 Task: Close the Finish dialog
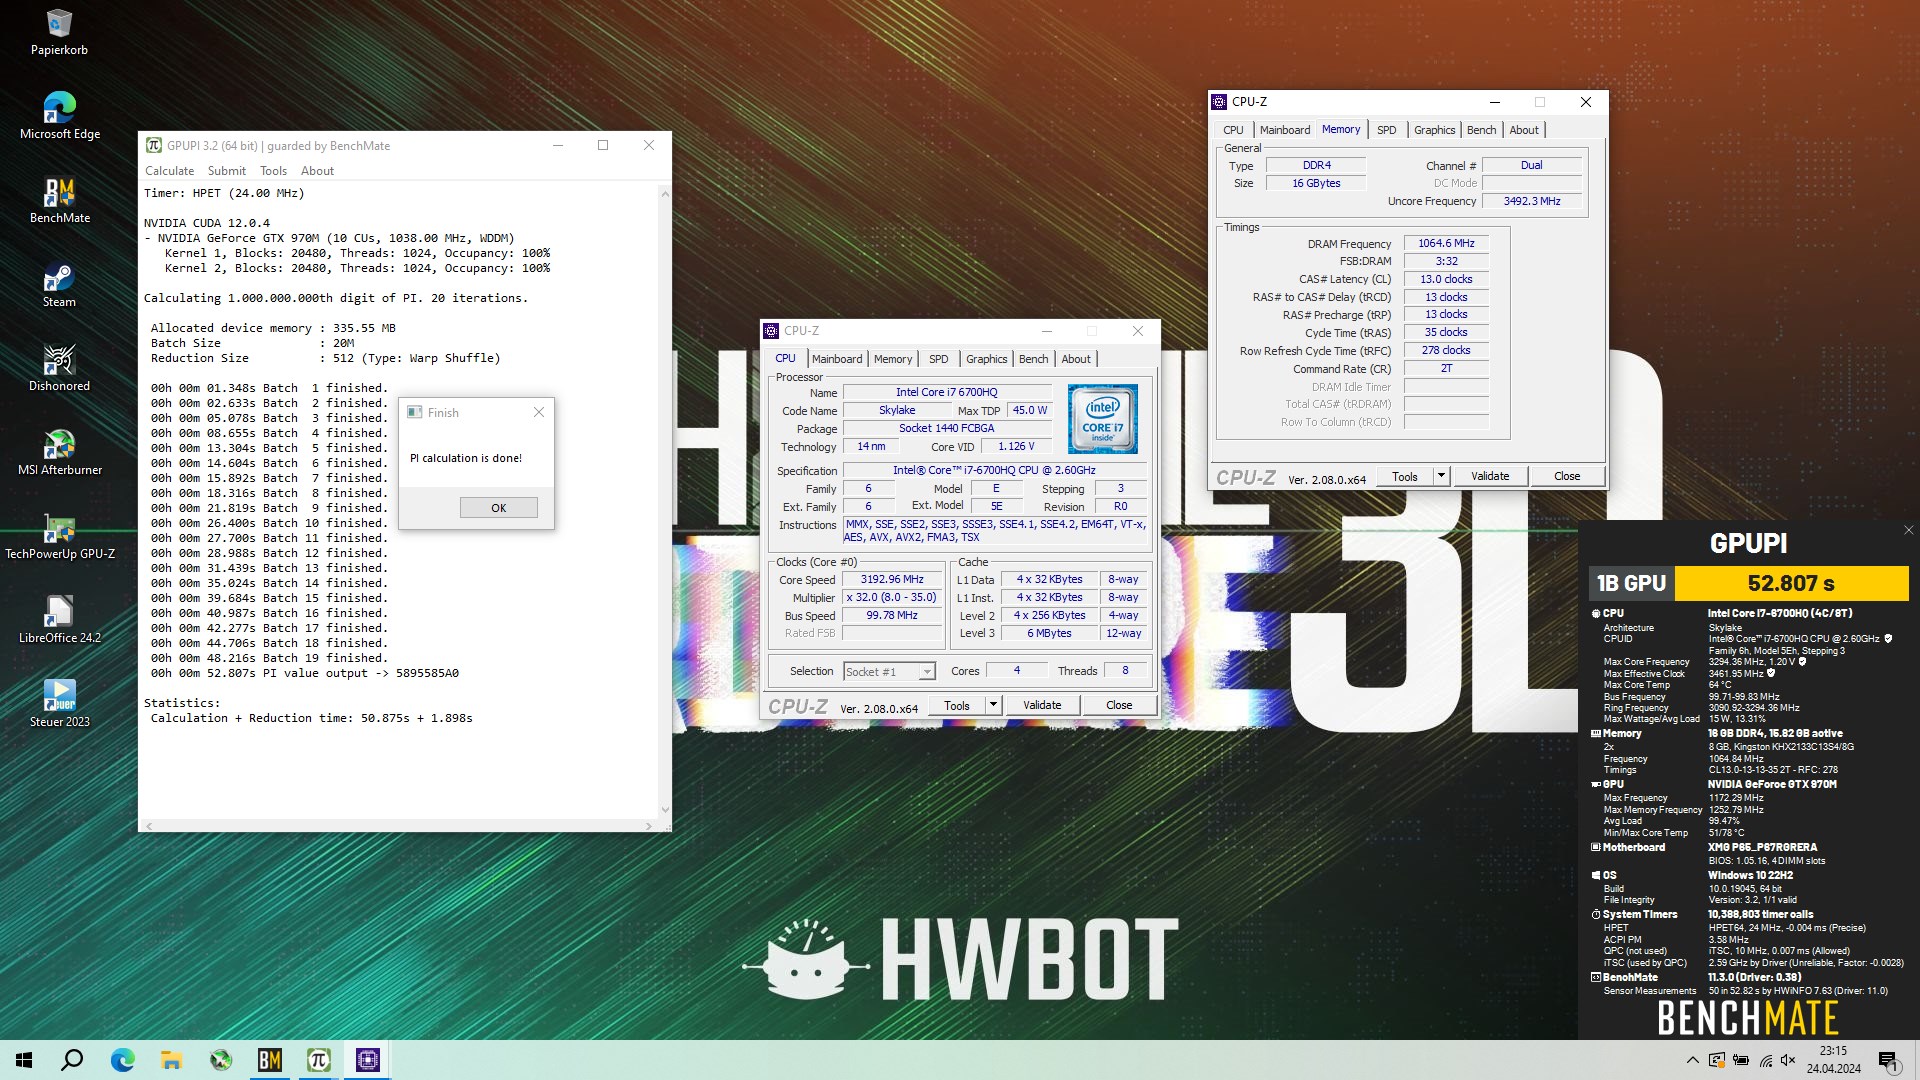539,412
